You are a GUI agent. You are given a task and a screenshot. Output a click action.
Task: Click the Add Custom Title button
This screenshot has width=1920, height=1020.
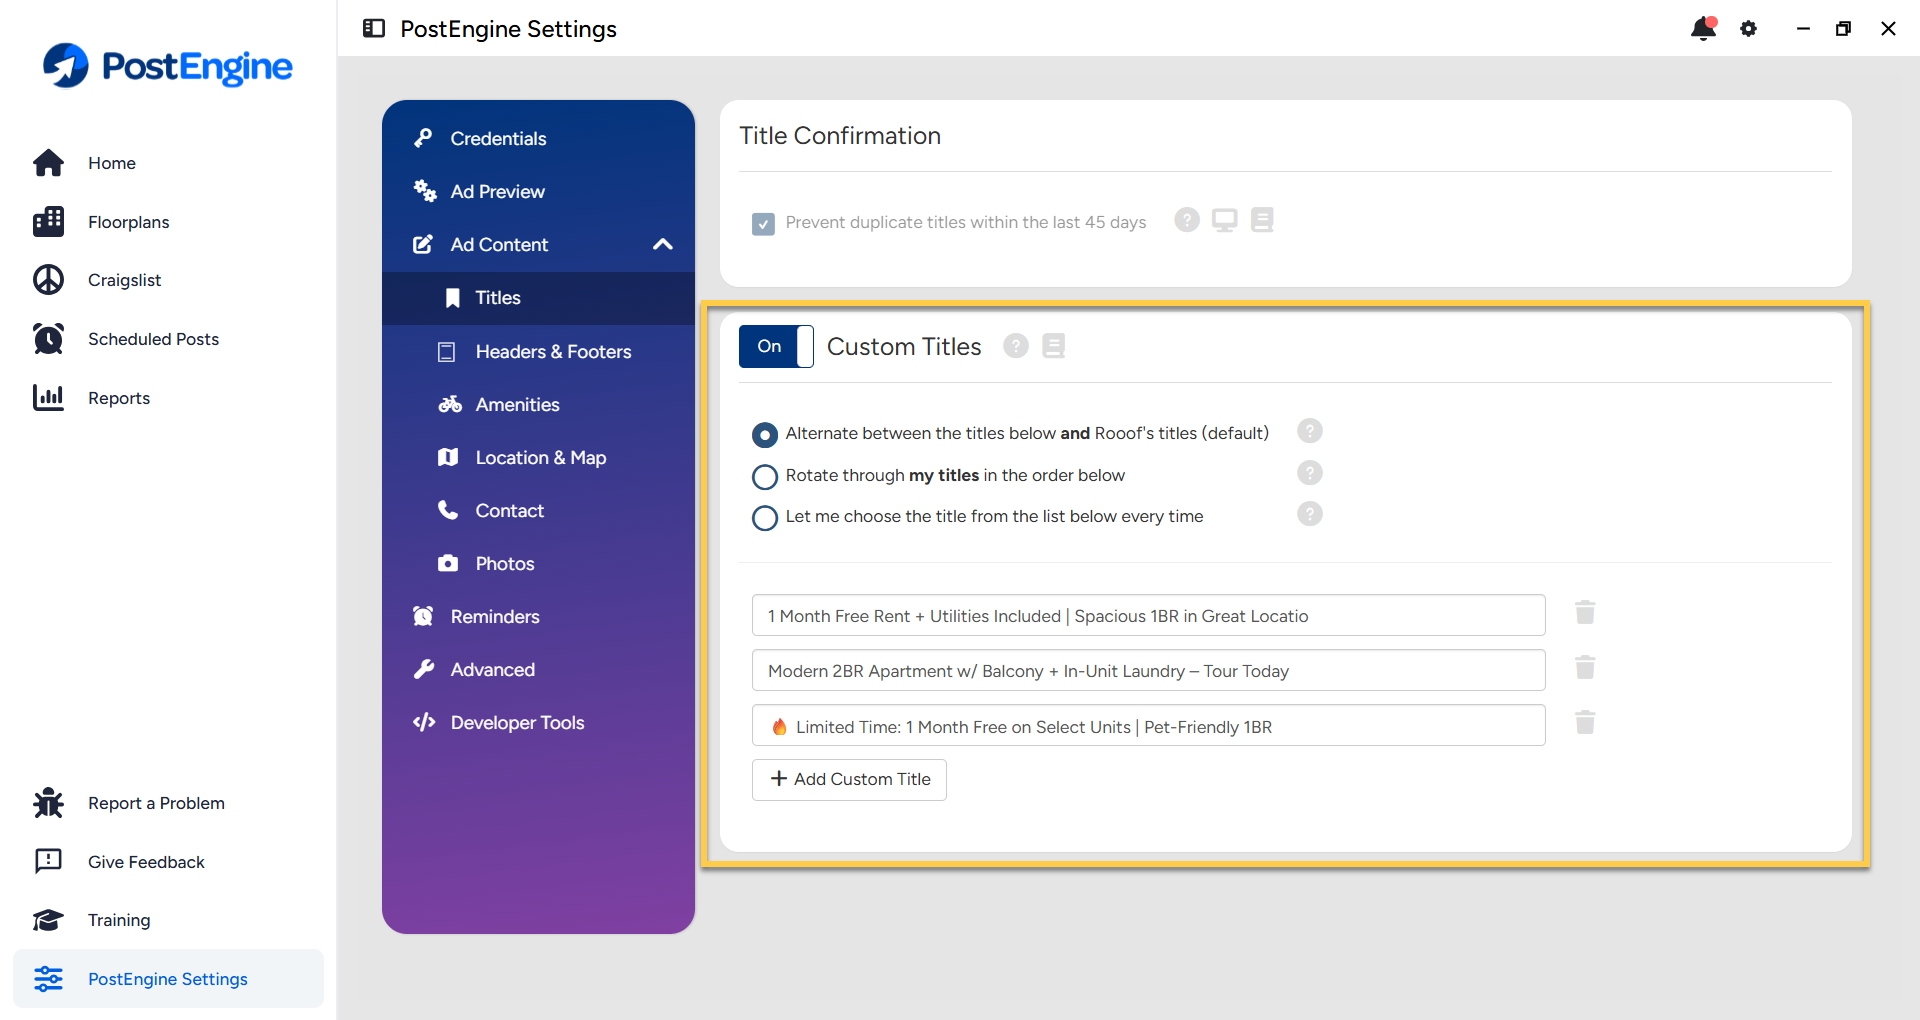[x=849, y=779]
